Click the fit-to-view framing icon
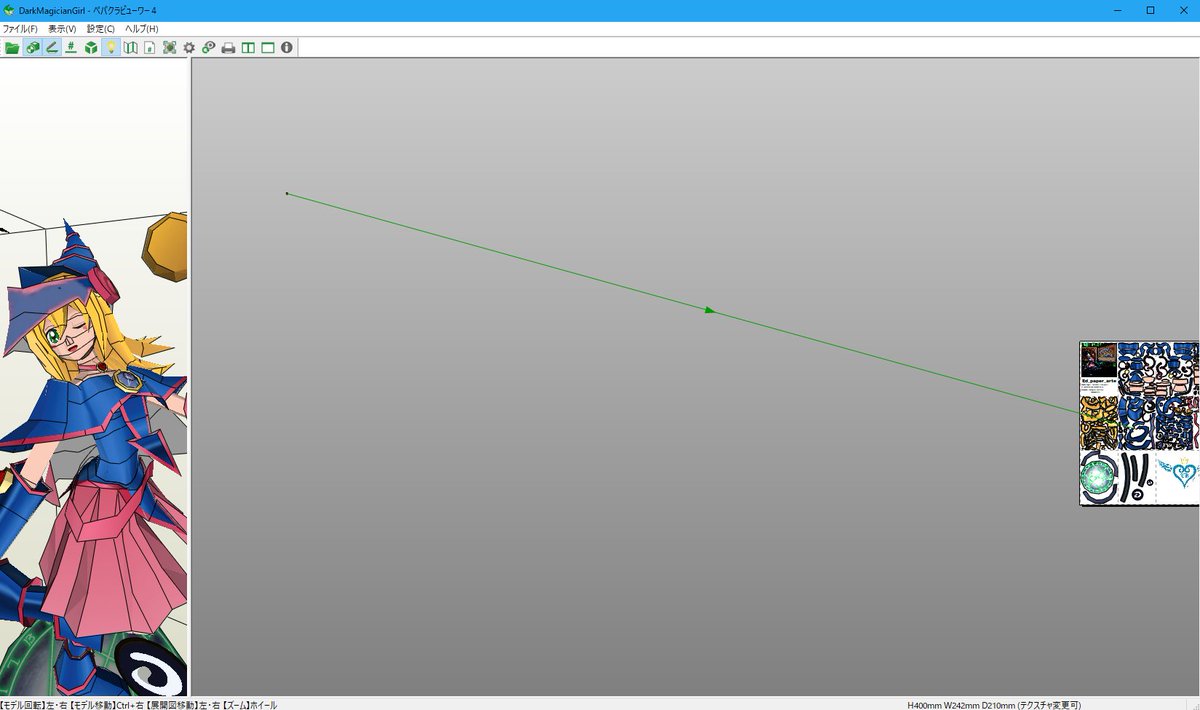 coord(170,47)
